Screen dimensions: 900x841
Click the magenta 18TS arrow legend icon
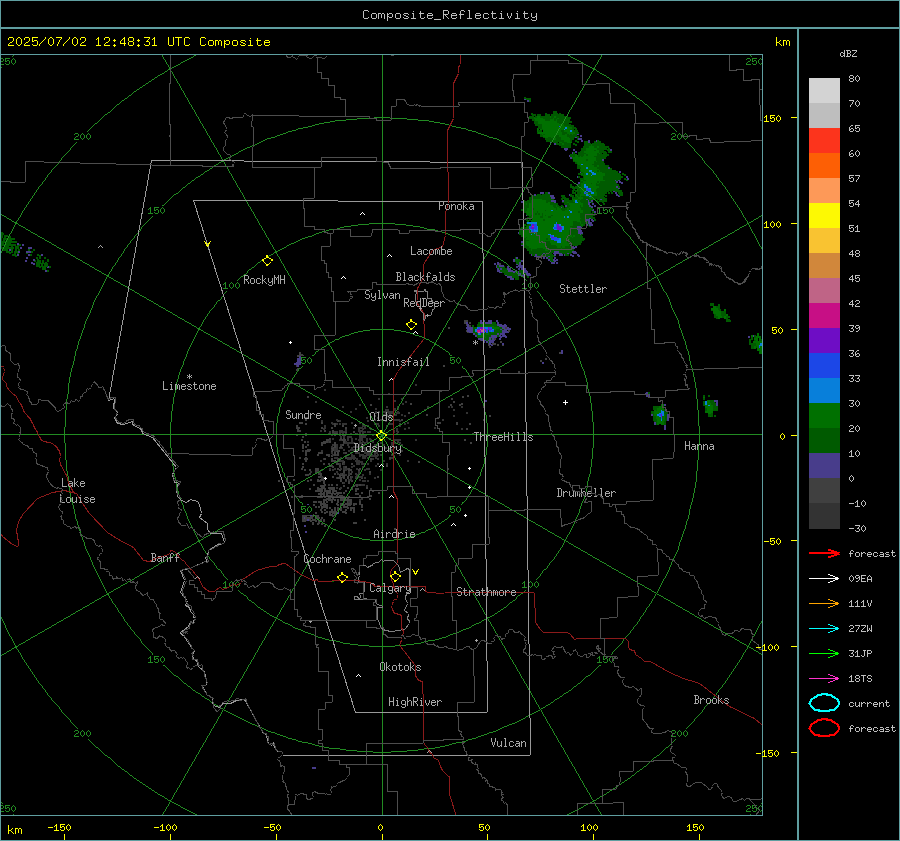tap(824, 678)
